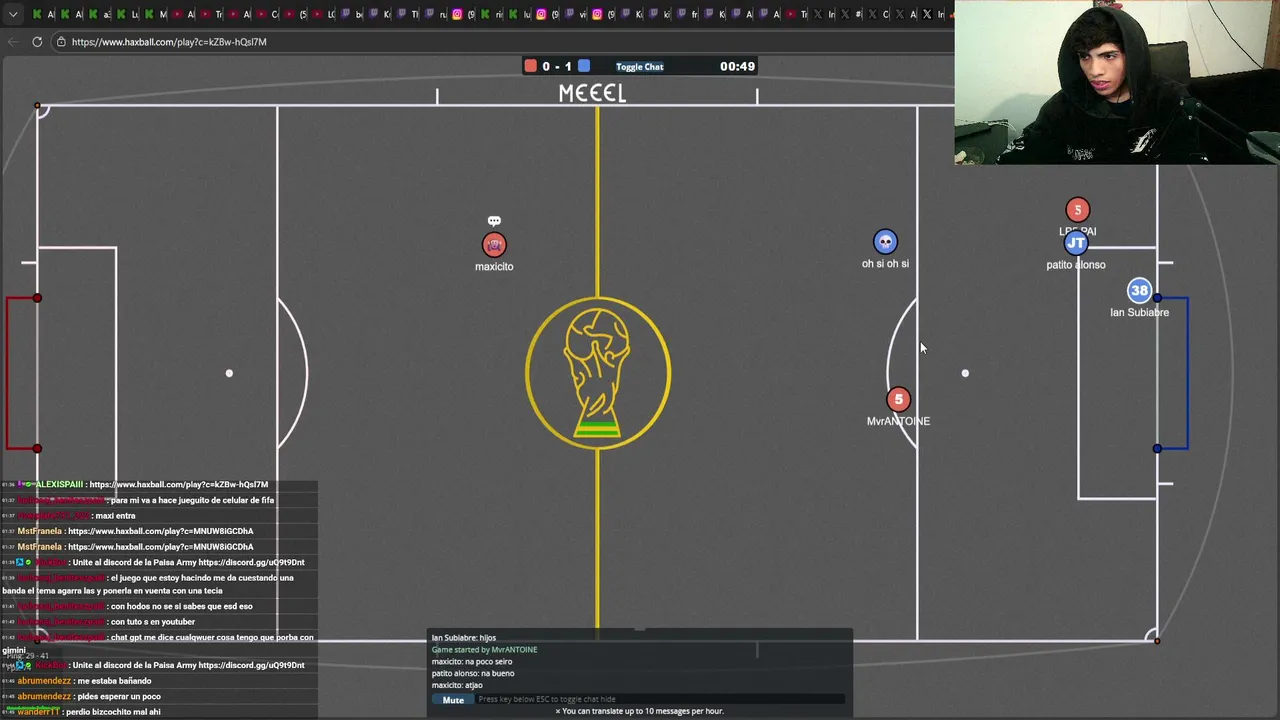Viewport: 1280px width, 720px height.
Task: Click the 'maxi entra' stream chat message
Action: tap(115, 516)
